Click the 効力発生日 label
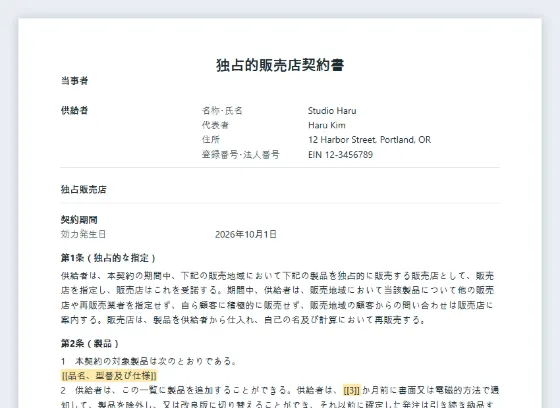 click(83, 234)
